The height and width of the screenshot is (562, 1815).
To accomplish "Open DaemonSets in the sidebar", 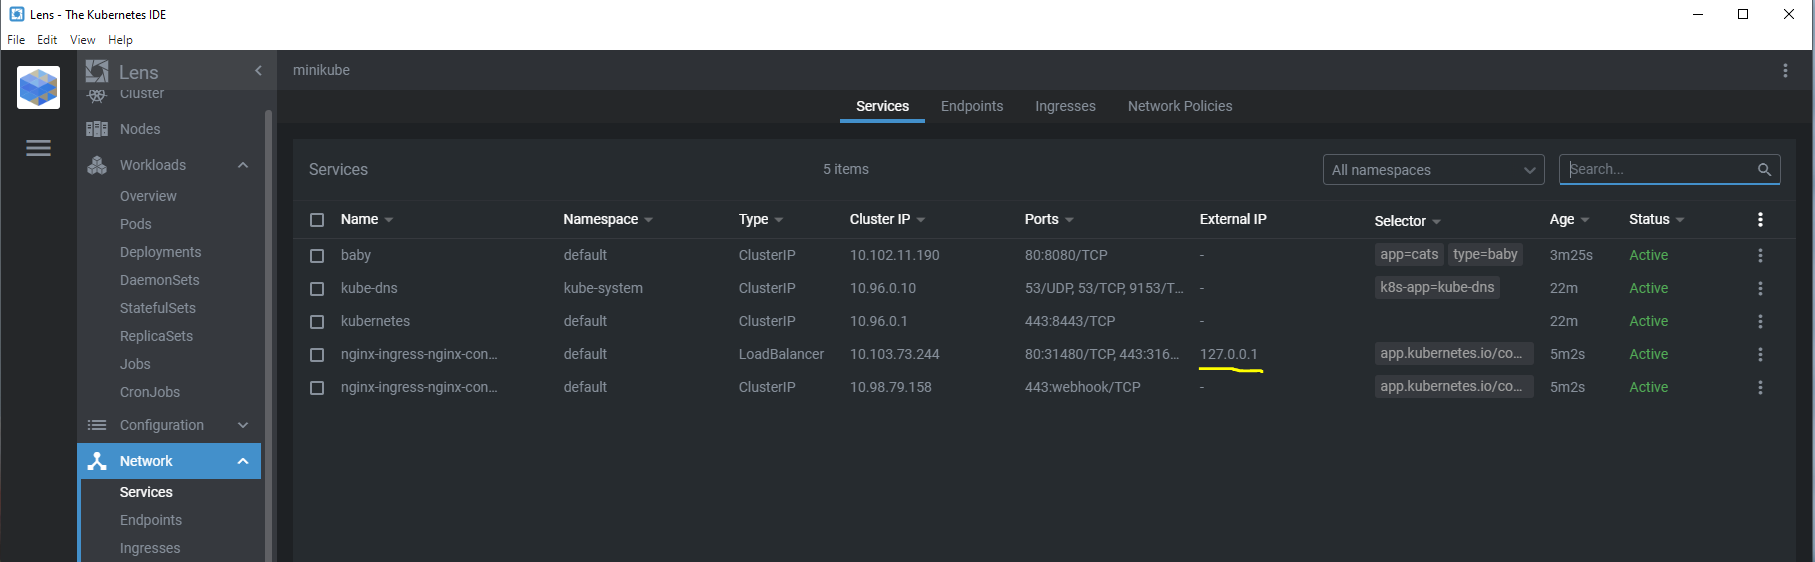I will click(159, 280).
